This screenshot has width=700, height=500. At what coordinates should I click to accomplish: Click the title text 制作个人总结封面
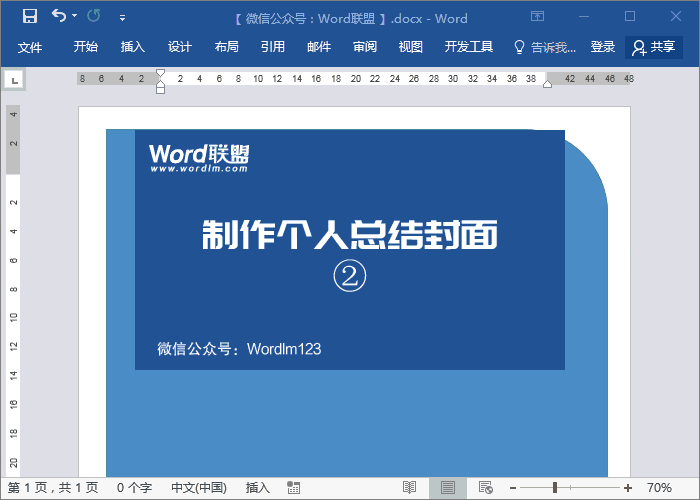click(x=350, y=234)
